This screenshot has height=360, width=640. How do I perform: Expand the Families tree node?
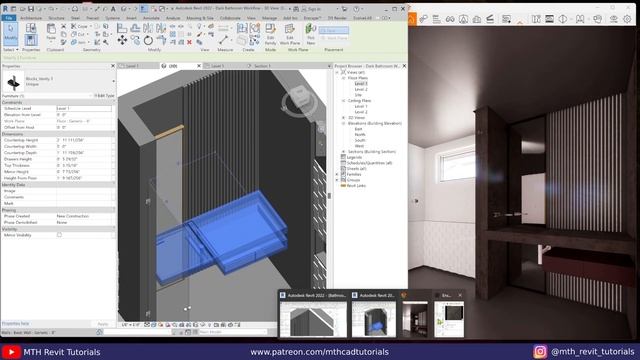pyautogui.click(x=337, y=174)
